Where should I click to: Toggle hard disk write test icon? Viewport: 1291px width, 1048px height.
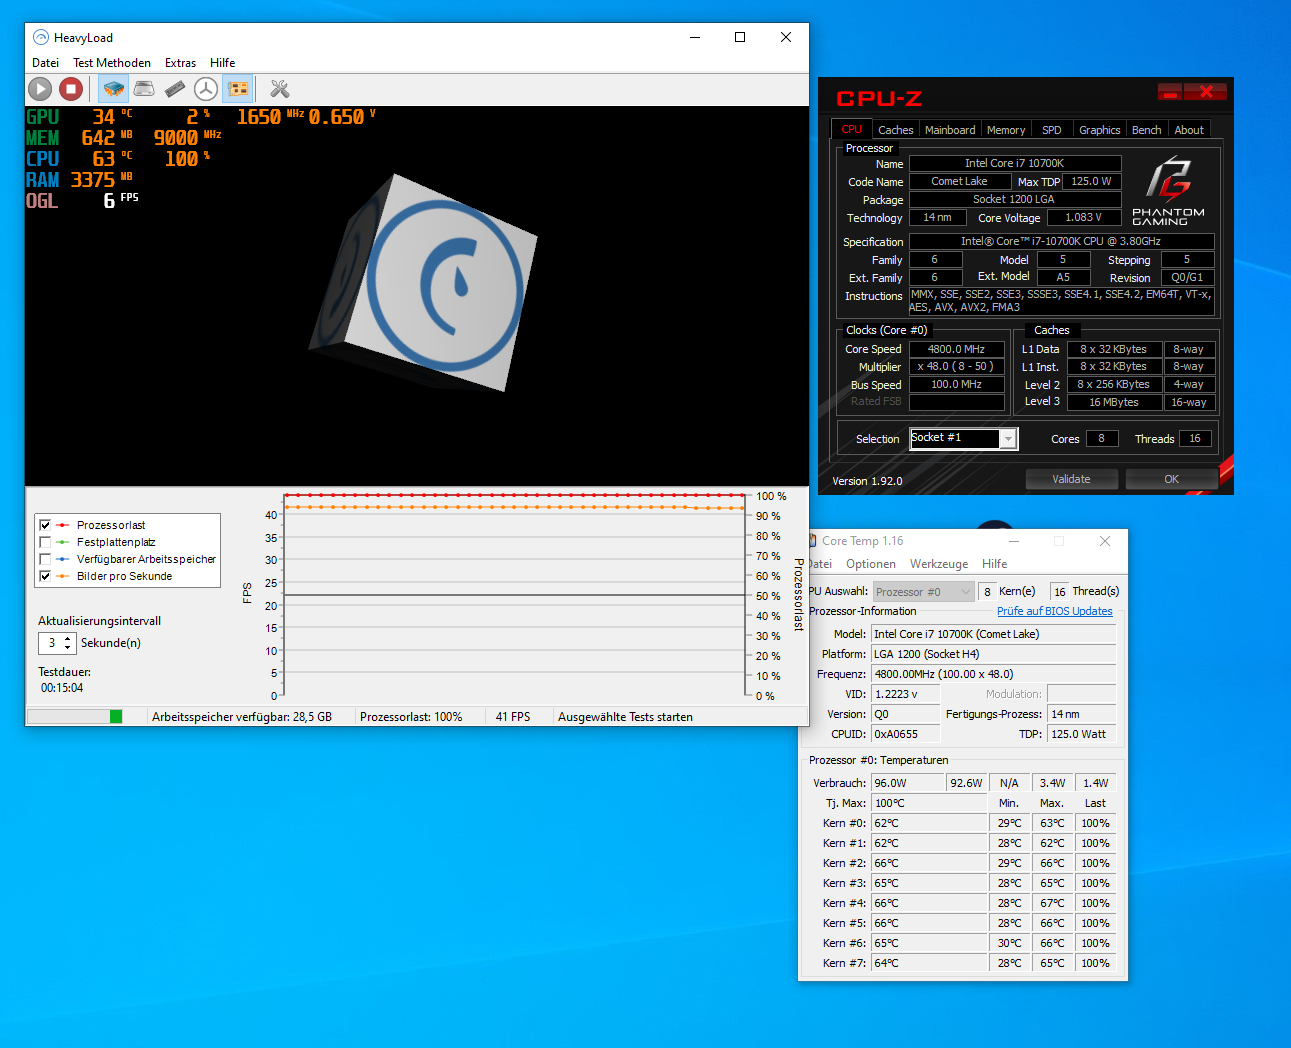(x=144, y=89)
